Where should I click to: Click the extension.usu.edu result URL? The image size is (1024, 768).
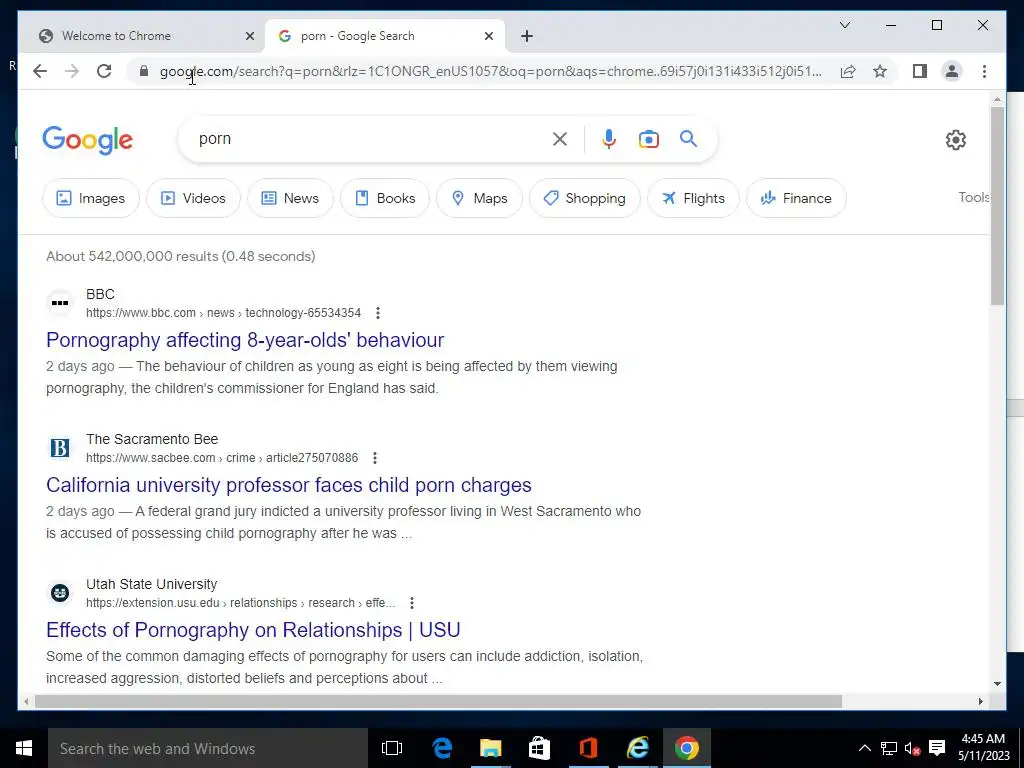[x=240, y=603]
